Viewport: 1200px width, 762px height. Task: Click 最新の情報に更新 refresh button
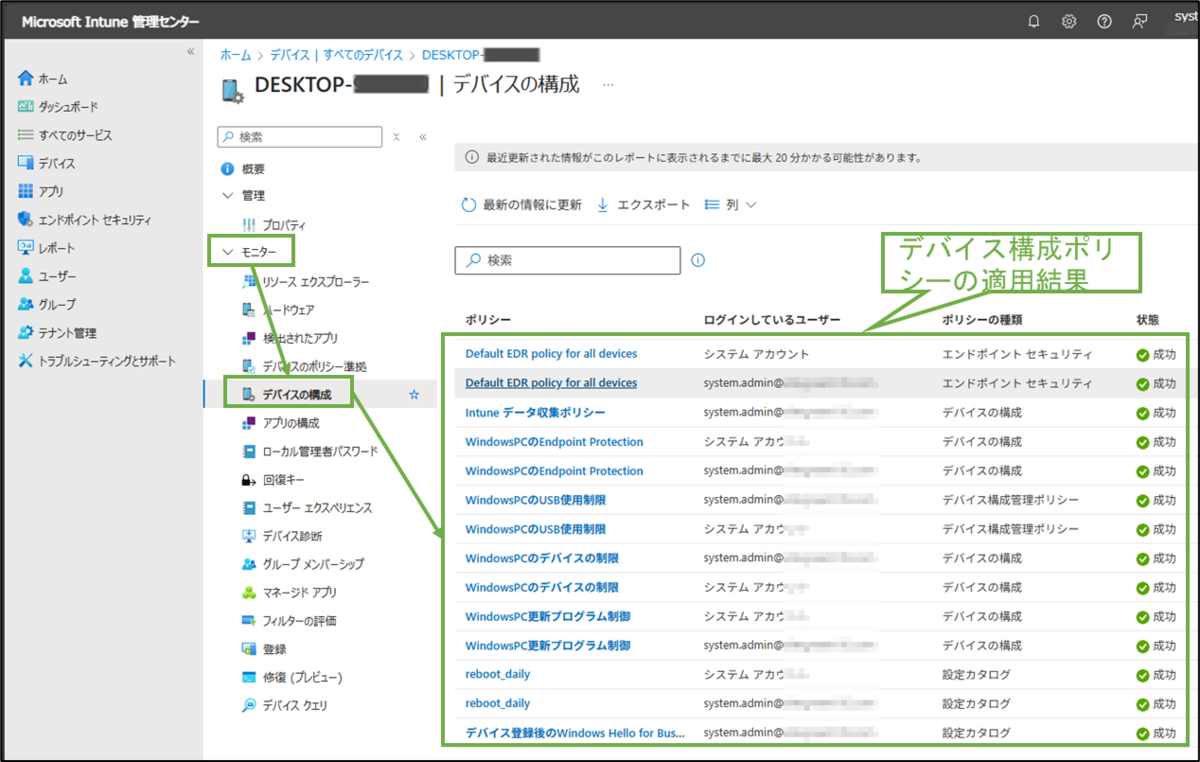click(521, 205)
